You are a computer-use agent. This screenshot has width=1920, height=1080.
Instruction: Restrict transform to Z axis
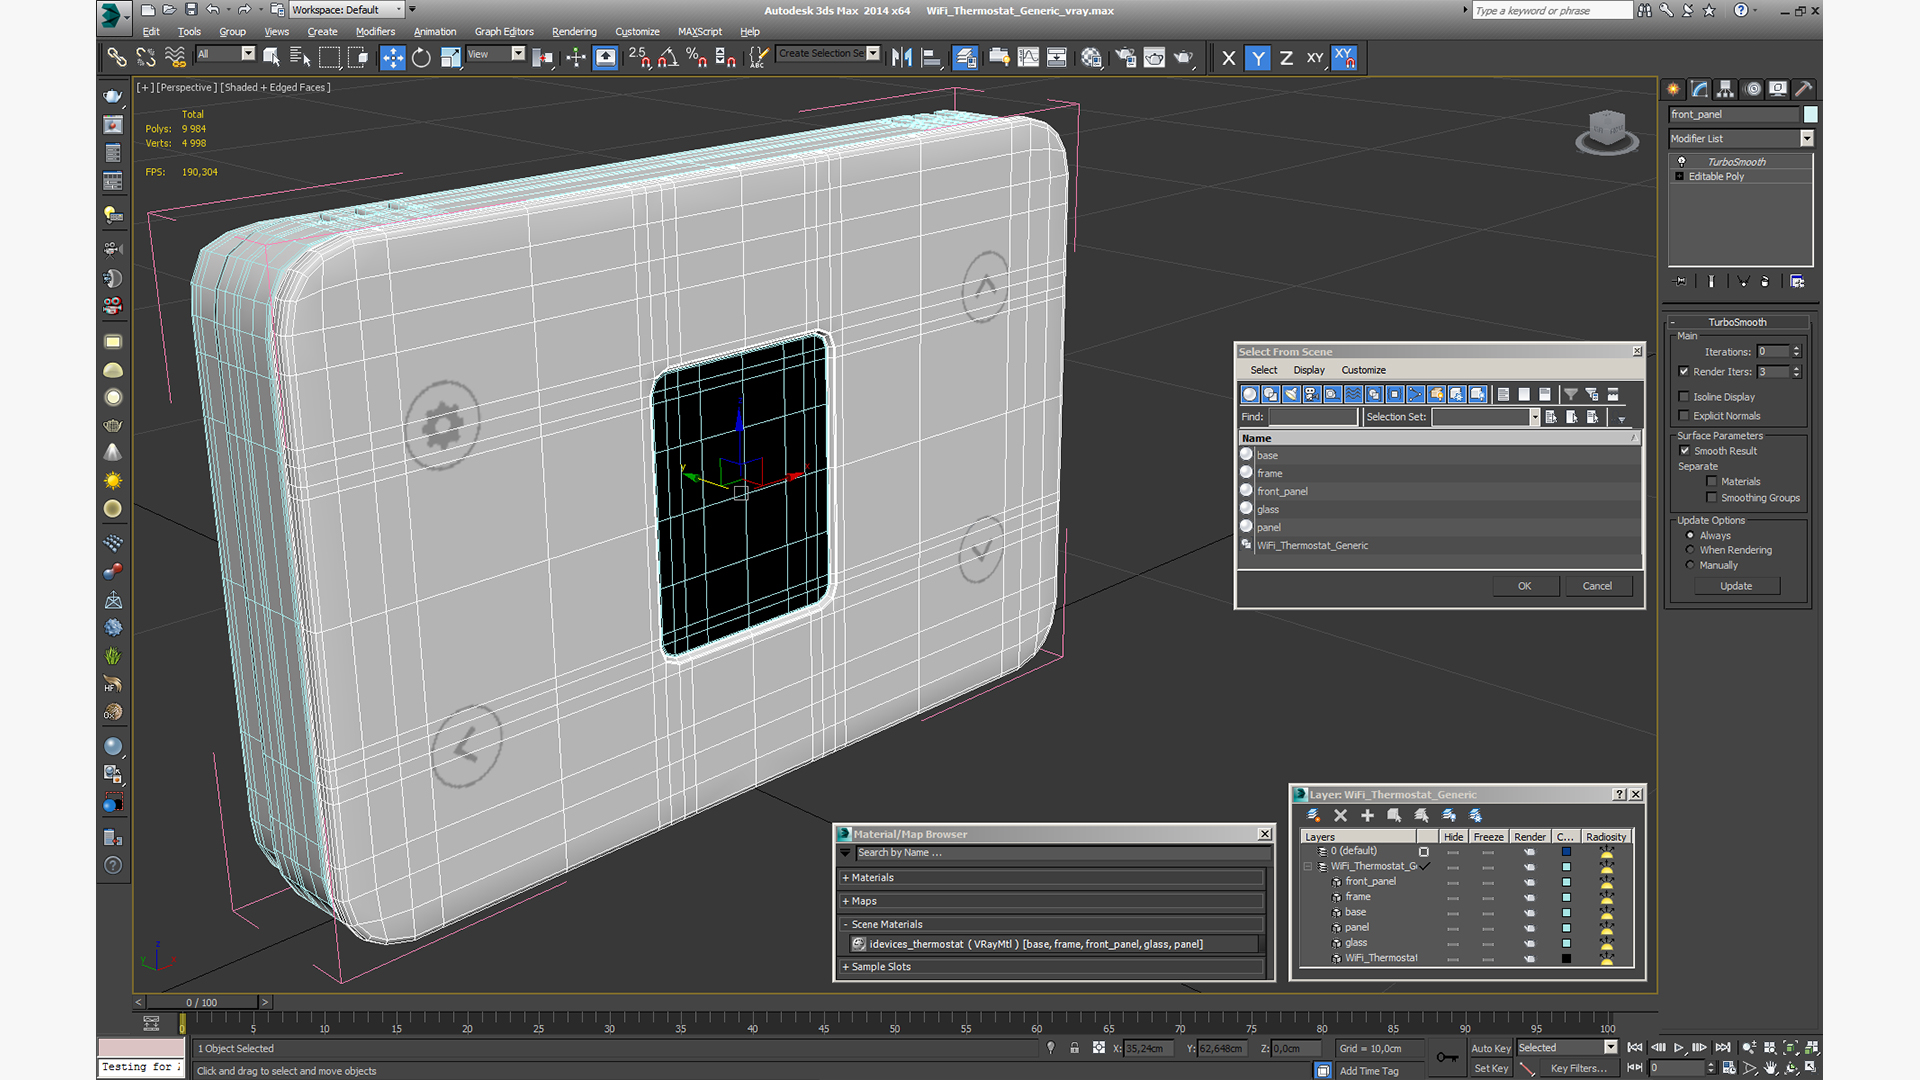[x=1286, y=58]
